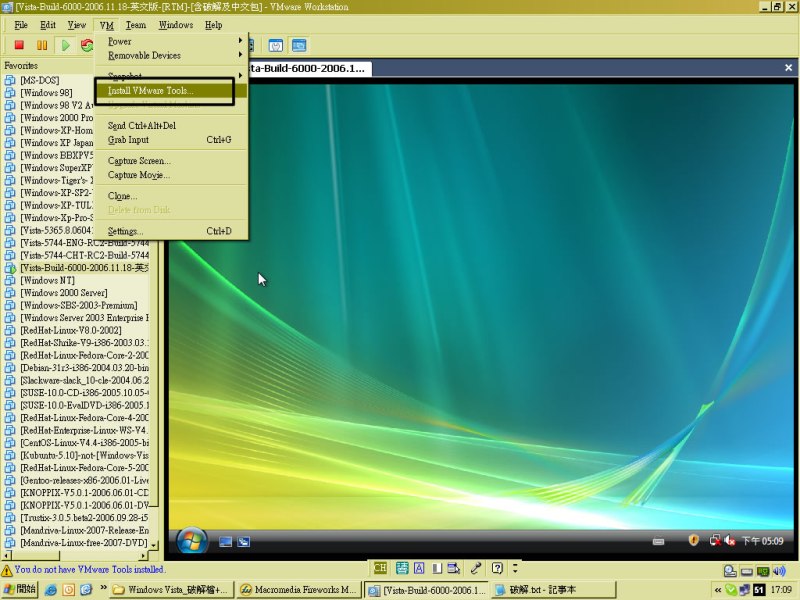Switch to Console view toolbar icon
This screenshot has width=800, height=600.
pos(299,45)
